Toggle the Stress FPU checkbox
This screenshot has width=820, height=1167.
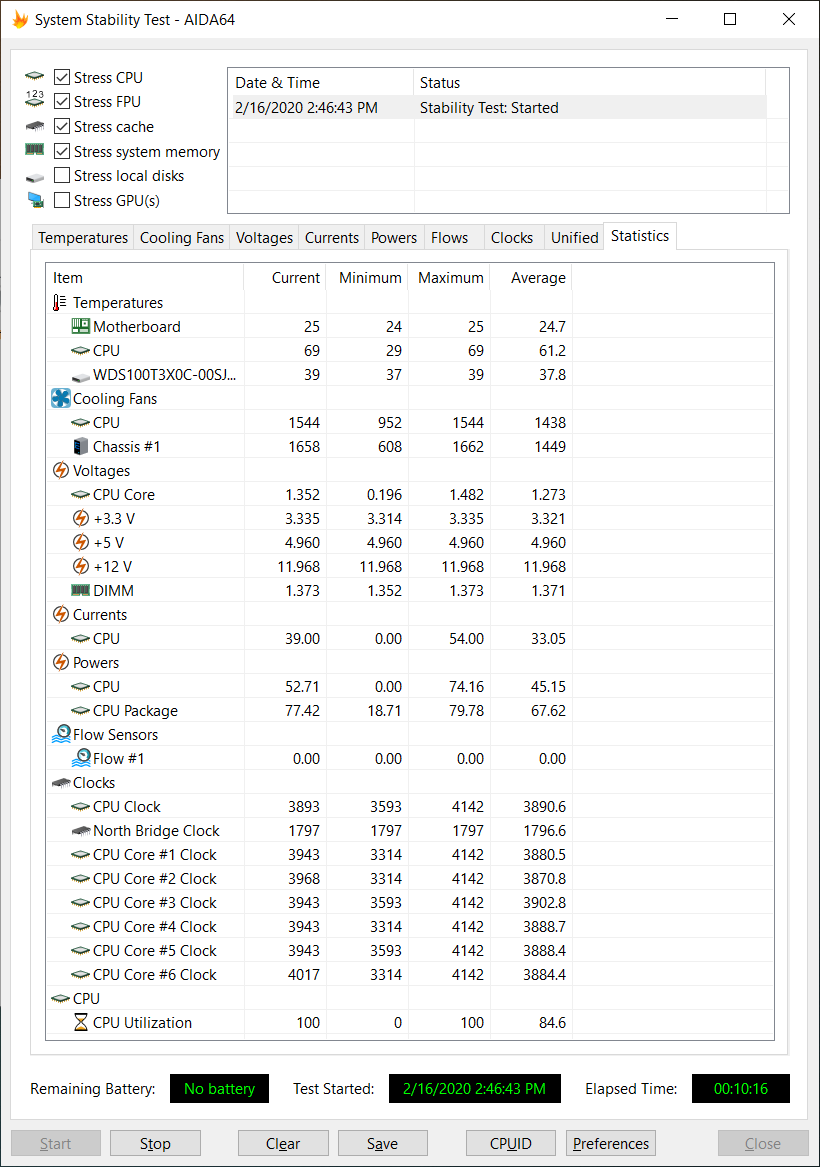pyautogui.click(x=63, y=102)
